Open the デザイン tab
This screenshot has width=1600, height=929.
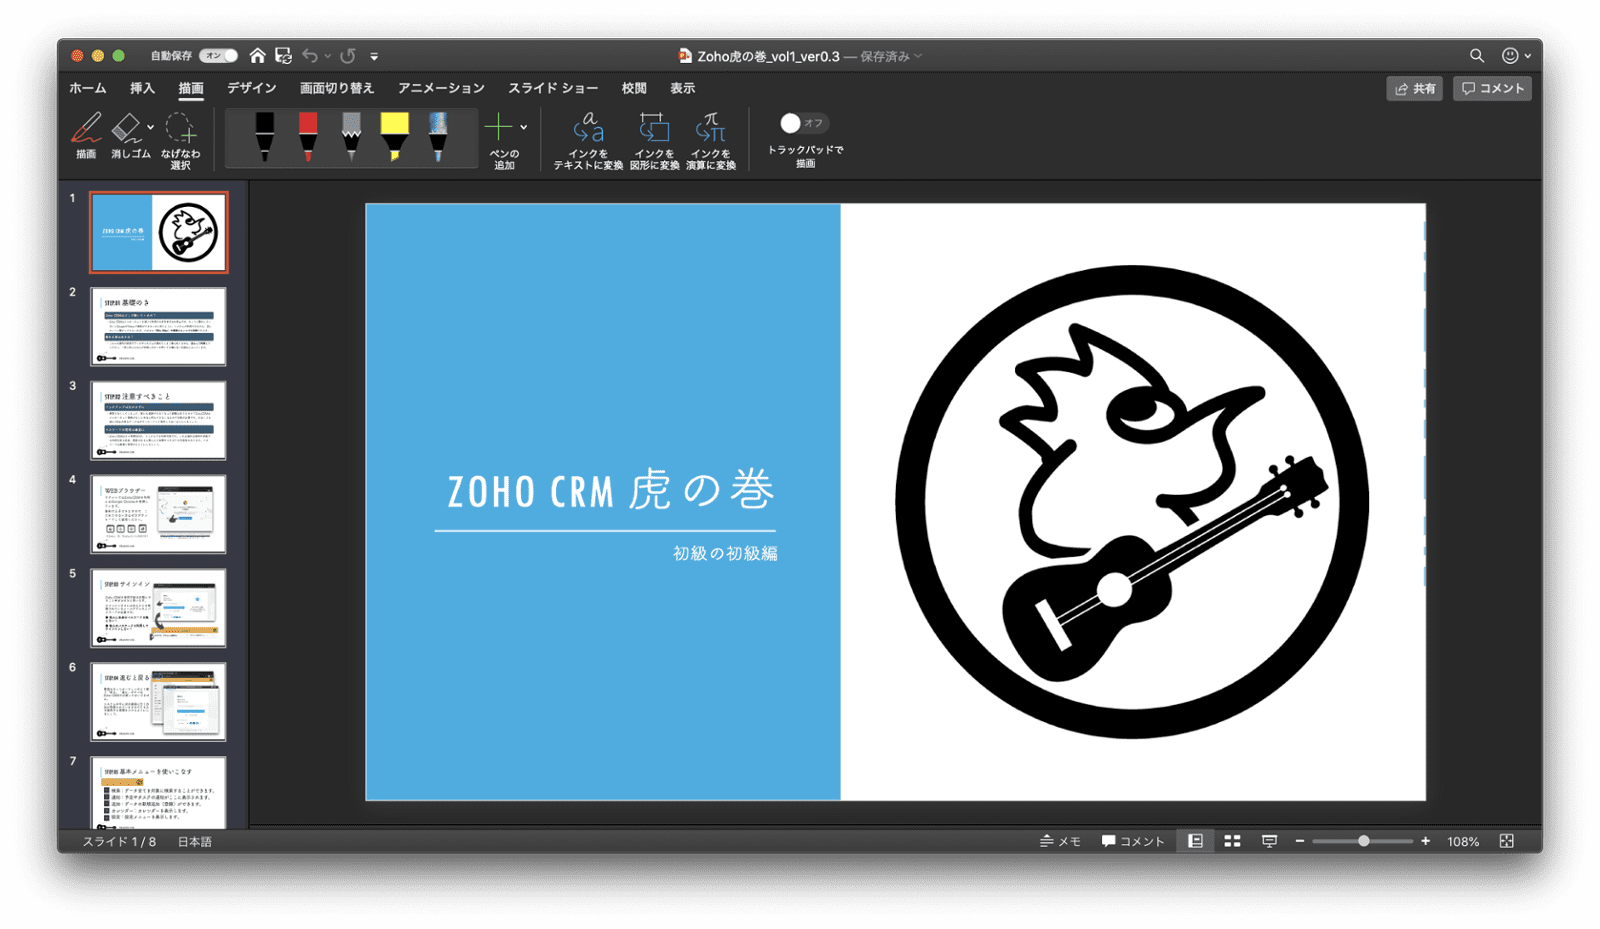[x=252, y=88]
